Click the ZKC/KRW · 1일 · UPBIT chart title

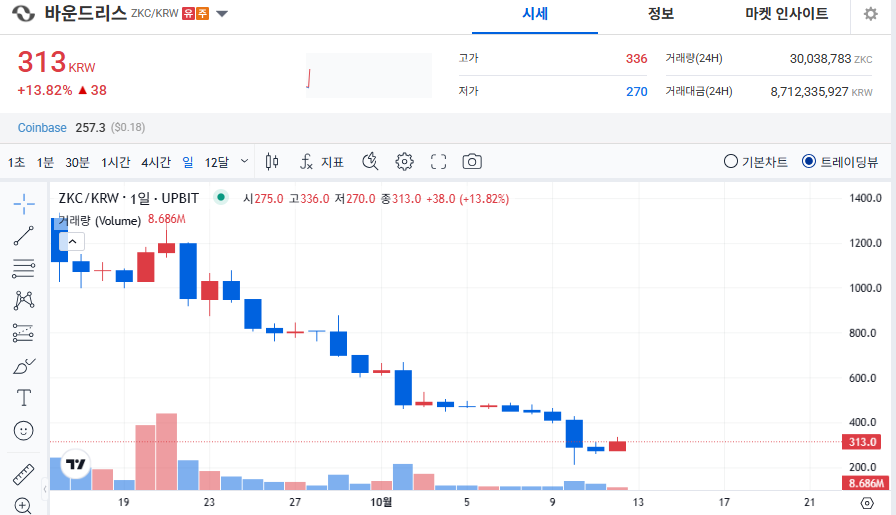pos(129,198)
